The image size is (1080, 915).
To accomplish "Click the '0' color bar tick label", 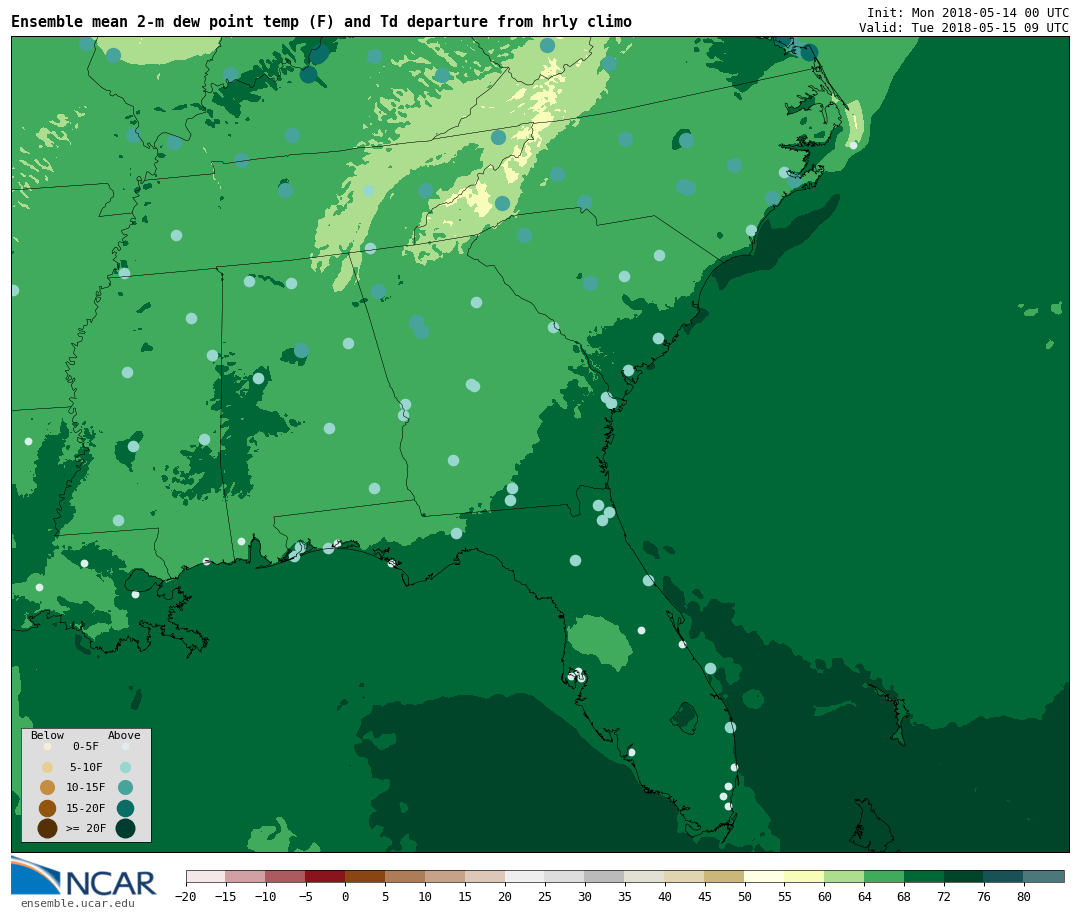I will (346, 896).
